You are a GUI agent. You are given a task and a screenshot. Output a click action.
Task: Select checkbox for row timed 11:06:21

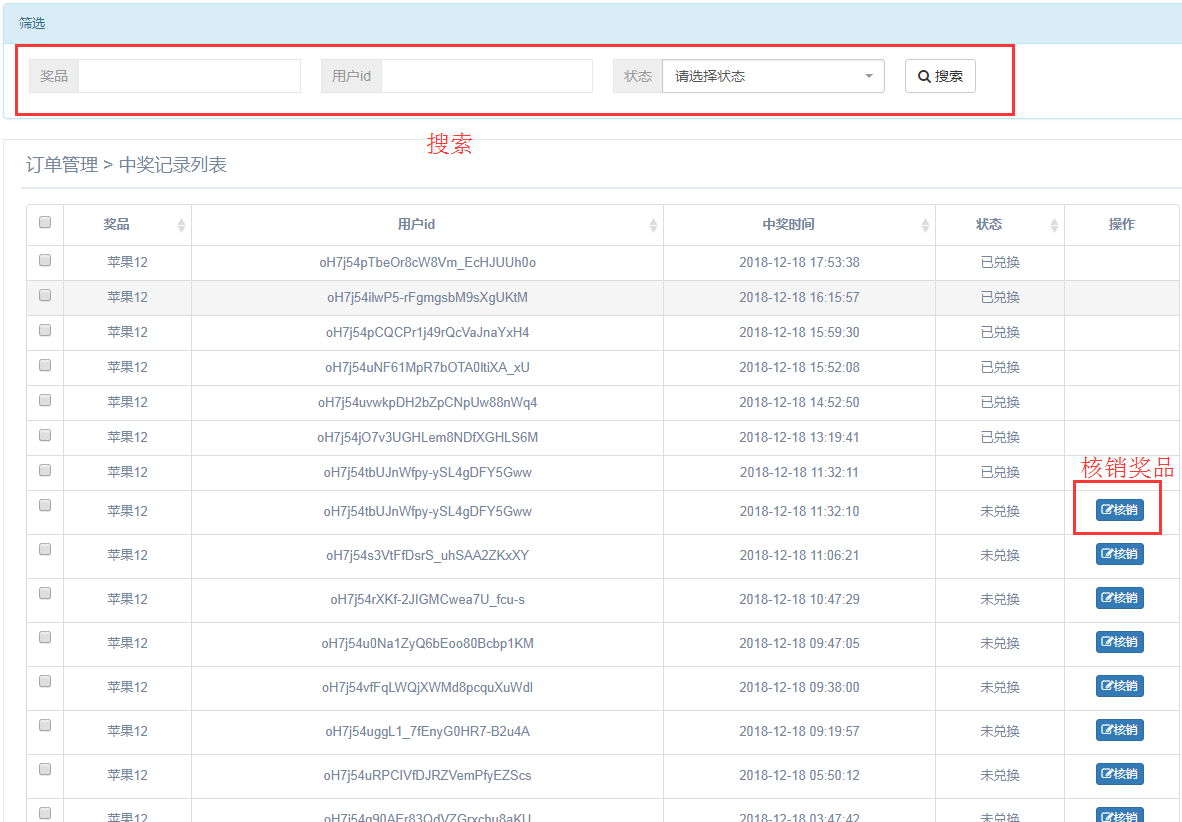point(45,549)
